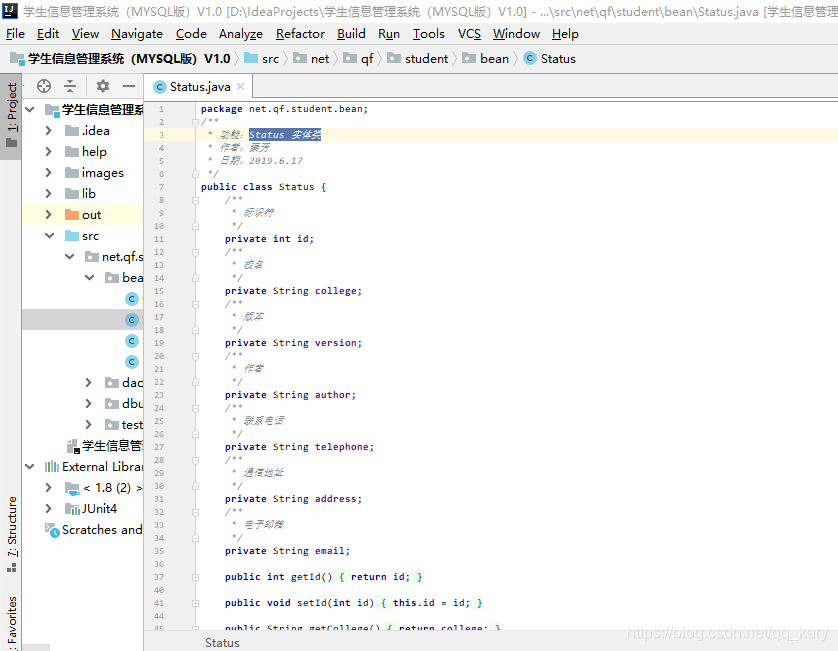Viewport: 838px width, 651px height.
Task: Collapse the src folder
Action: (x=50, y=236)
